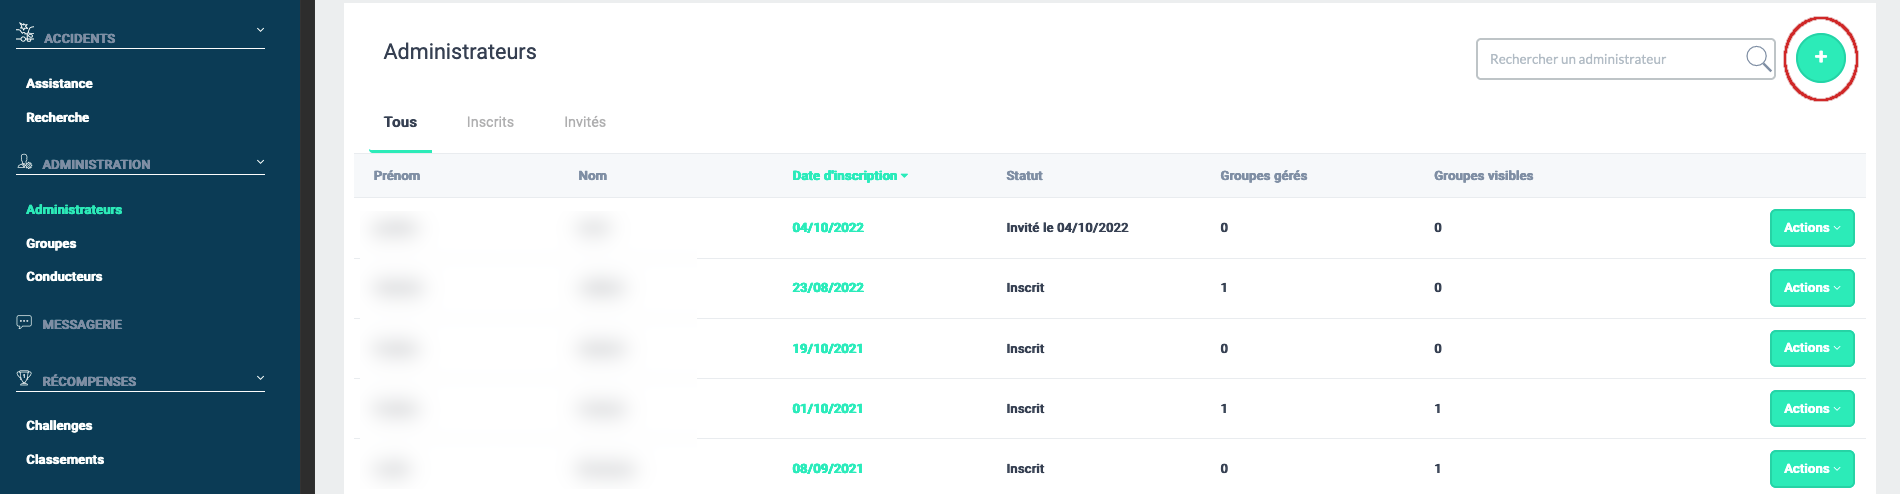Image resolution: width=1900 pixels, height=494 pixels.
Task: Open Actions dropdown for 23/08/2022 row
Action: [x=1811, y=288]
